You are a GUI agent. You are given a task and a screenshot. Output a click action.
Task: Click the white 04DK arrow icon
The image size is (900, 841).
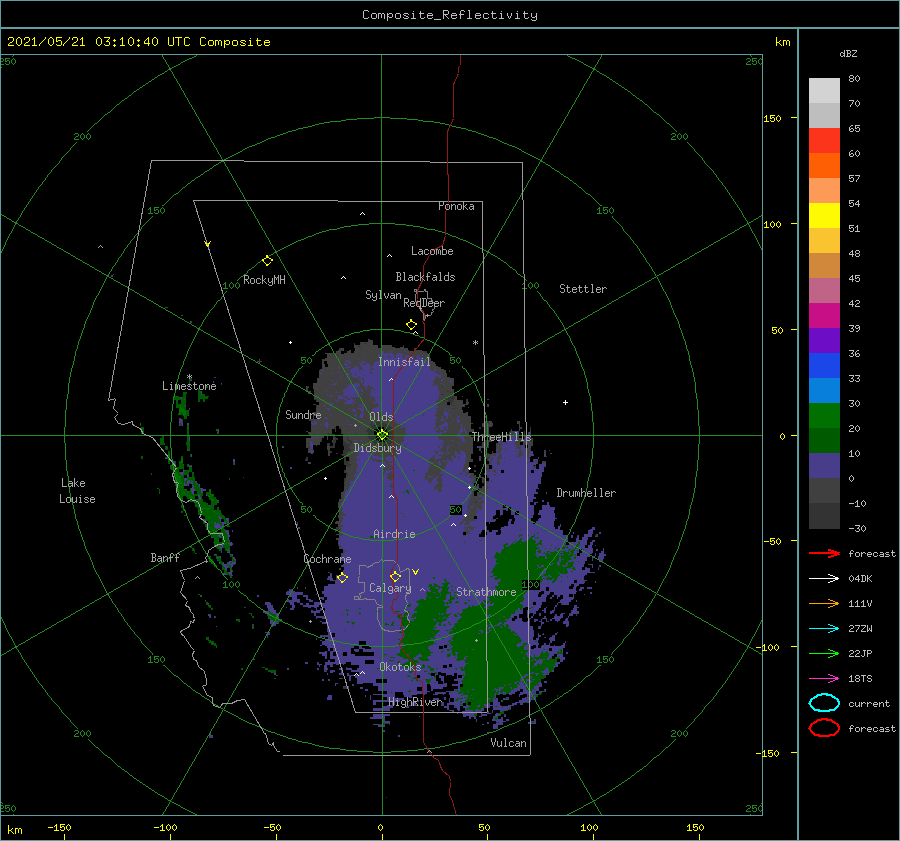824,579
